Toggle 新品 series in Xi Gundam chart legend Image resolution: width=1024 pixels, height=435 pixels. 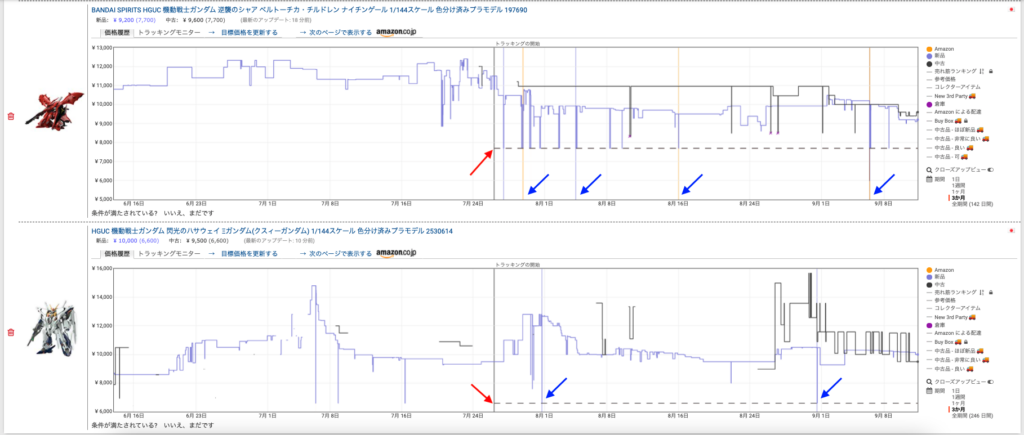tap(936, 277)
